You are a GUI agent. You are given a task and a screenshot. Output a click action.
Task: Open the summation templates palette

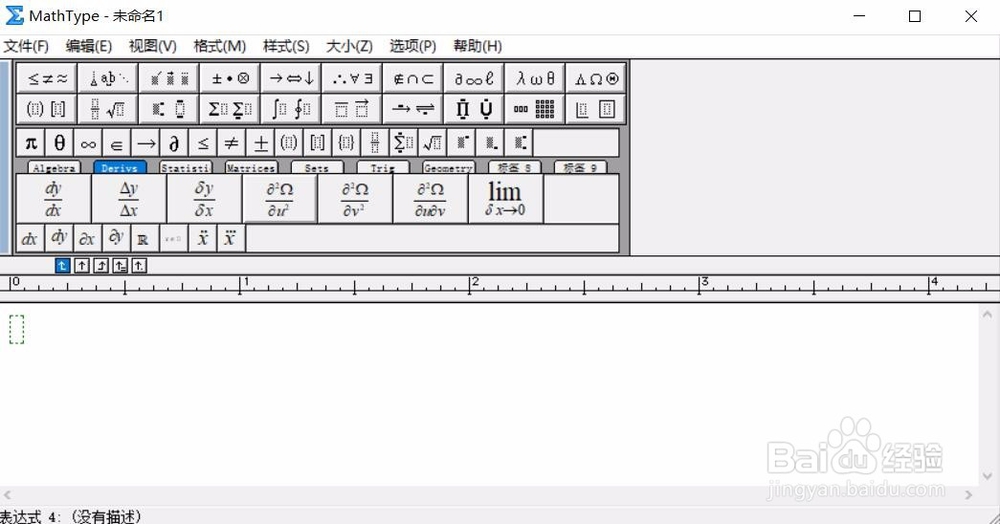(230, 109)
